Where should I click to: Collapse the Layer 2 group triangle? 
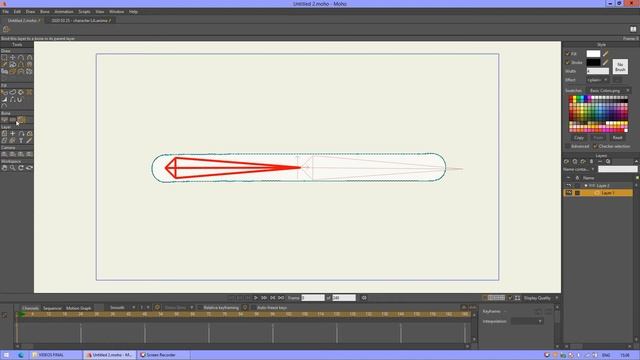point(586,185)
